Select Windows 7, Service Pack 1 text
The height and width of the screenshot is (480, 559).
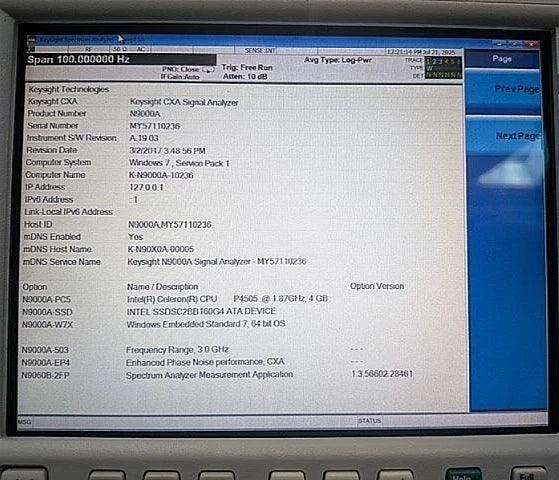(179, 163)
